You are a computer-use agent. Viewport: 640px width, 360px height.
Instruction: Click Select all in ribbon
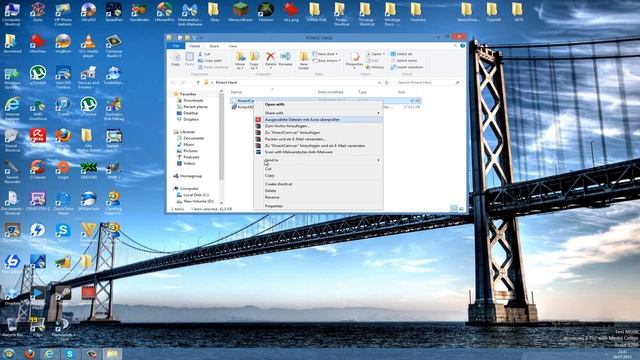click(401, 54)
